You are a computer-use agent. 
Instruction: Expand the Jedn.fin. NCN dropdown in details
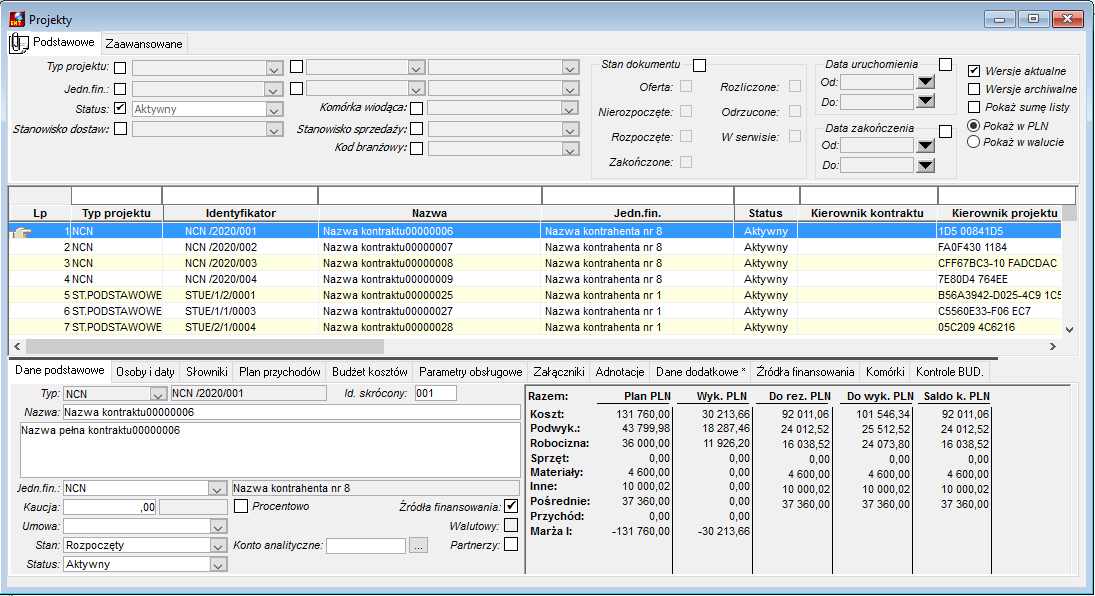217,489
